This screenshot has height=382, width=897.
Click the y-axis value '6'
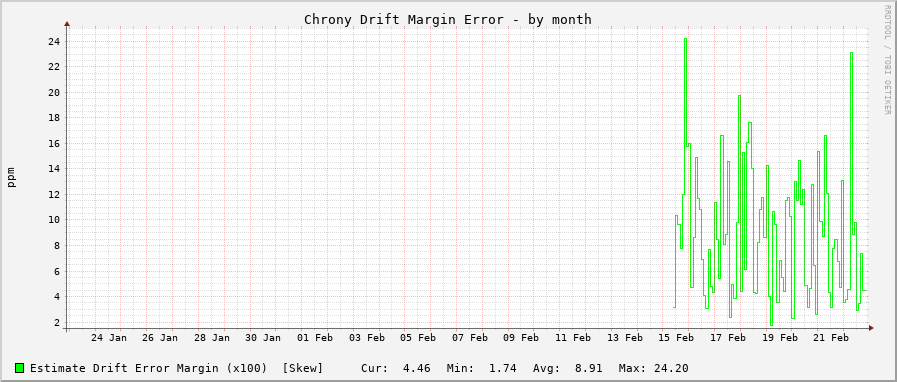(x=57, y=271)
